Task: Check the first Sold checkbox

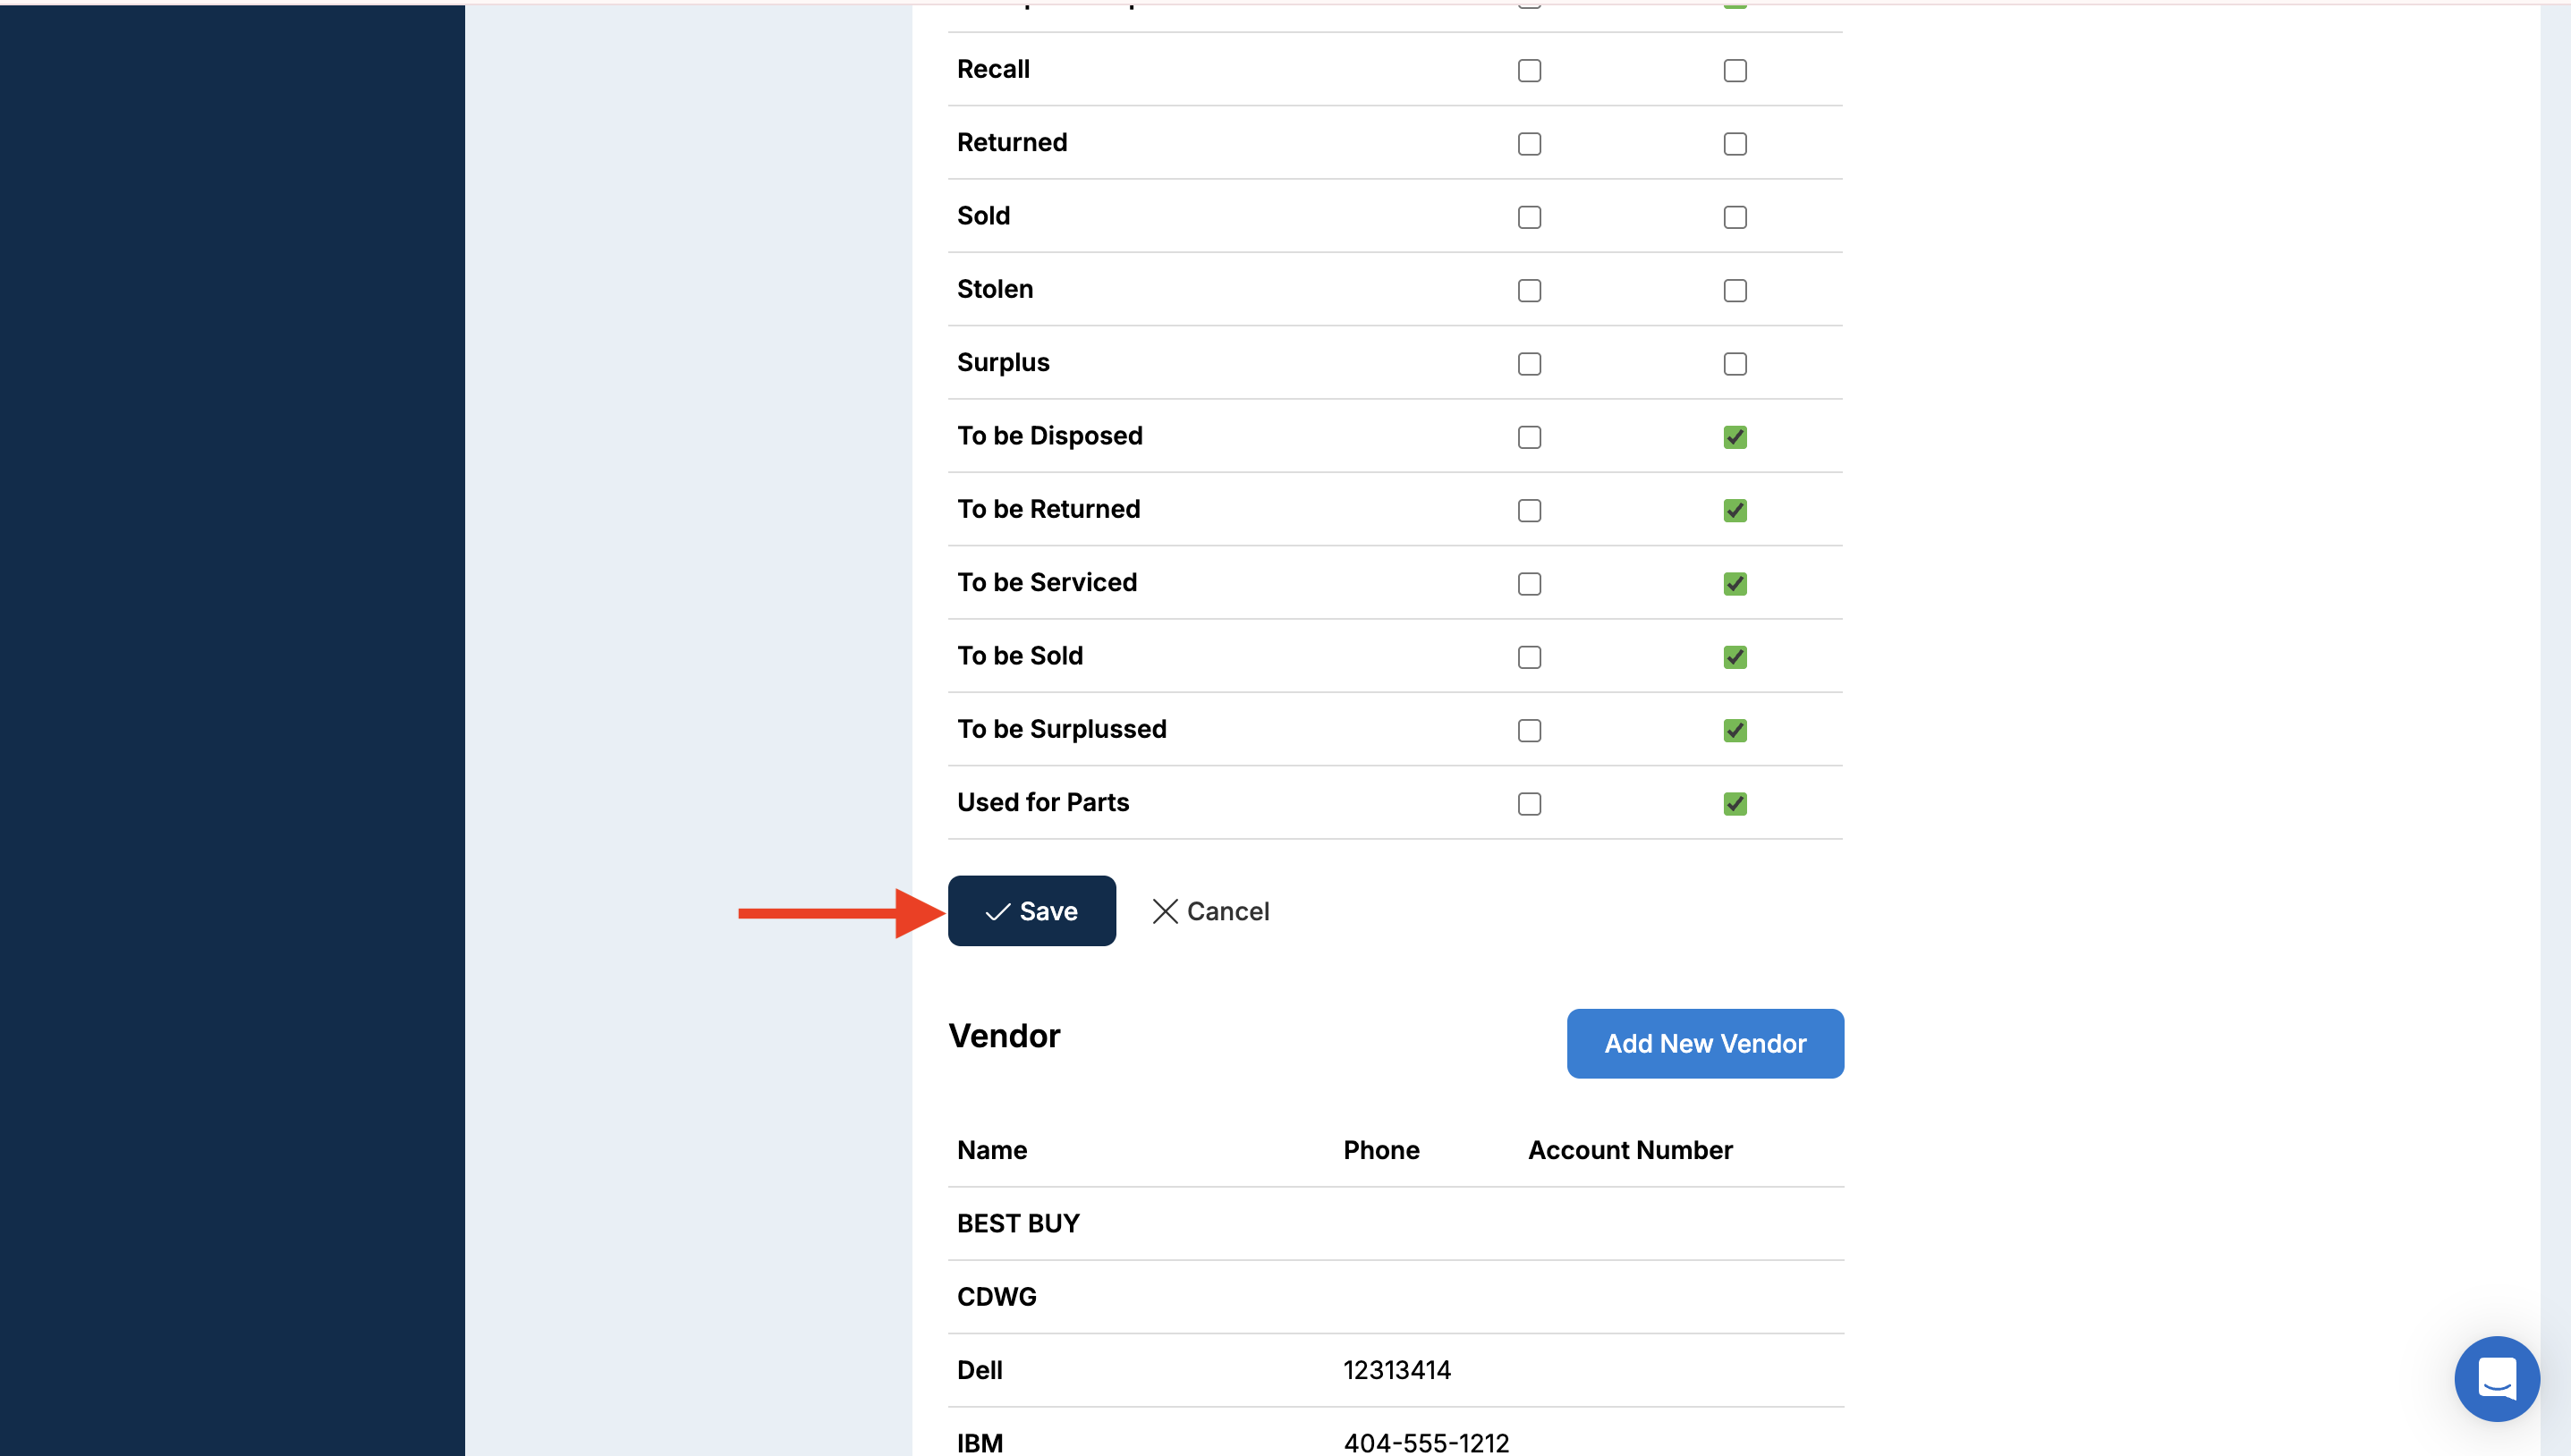Action: (1529, 217)
